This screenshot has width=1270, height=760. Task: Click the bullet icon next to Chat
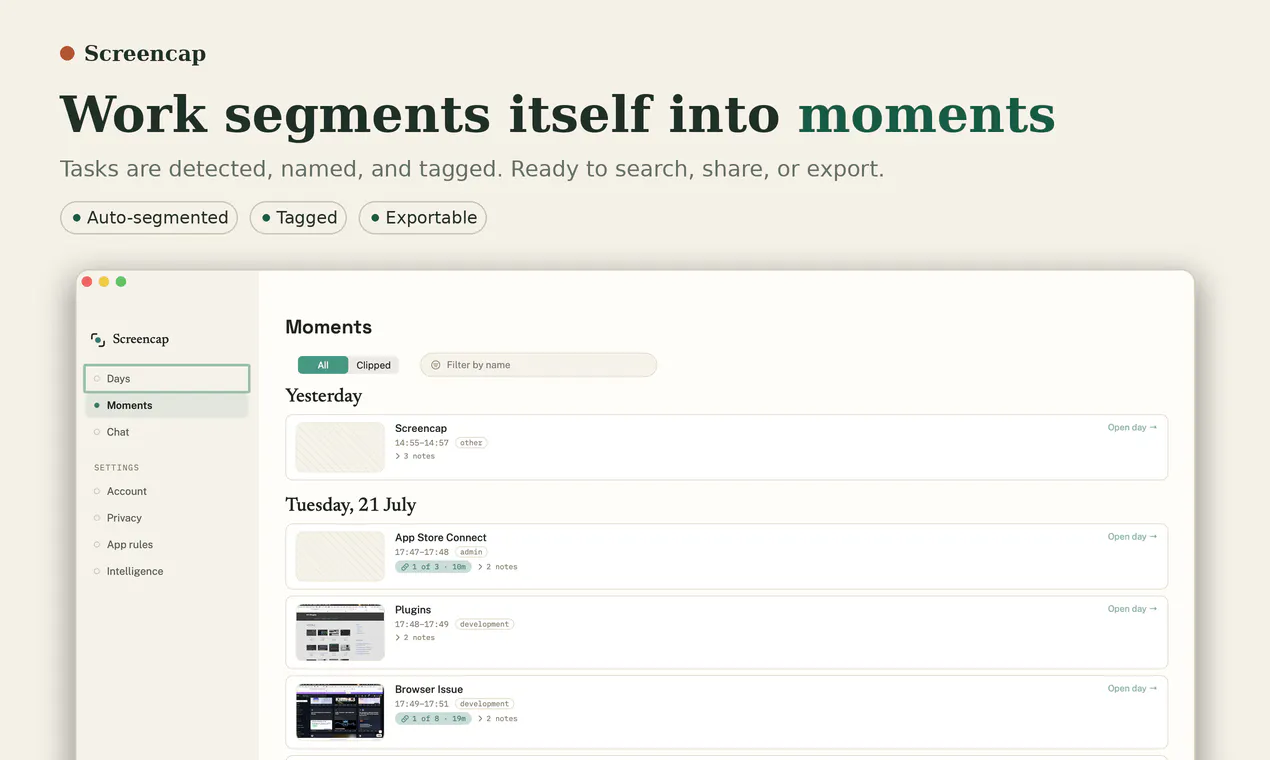click(x=97, y=432)
